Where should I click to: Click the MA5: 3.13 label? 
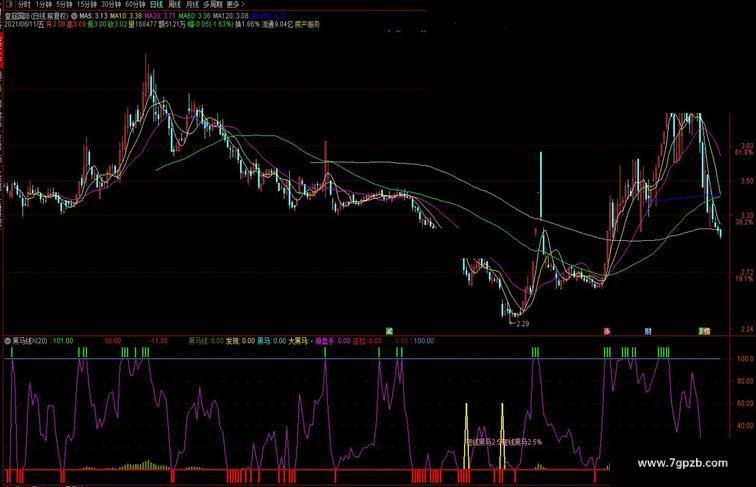pyautogui.click(x=94, y=16)
